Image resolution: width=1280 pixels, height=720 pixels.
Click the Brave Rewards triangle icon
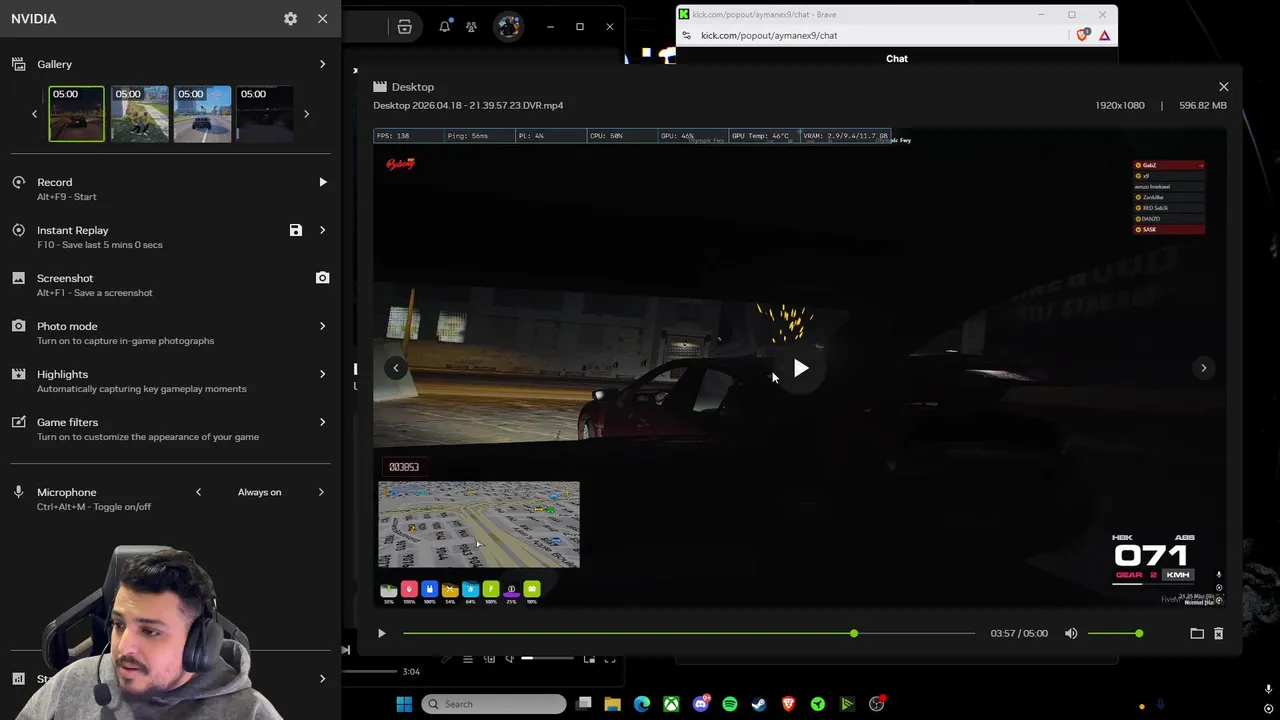pos(1104,35)
